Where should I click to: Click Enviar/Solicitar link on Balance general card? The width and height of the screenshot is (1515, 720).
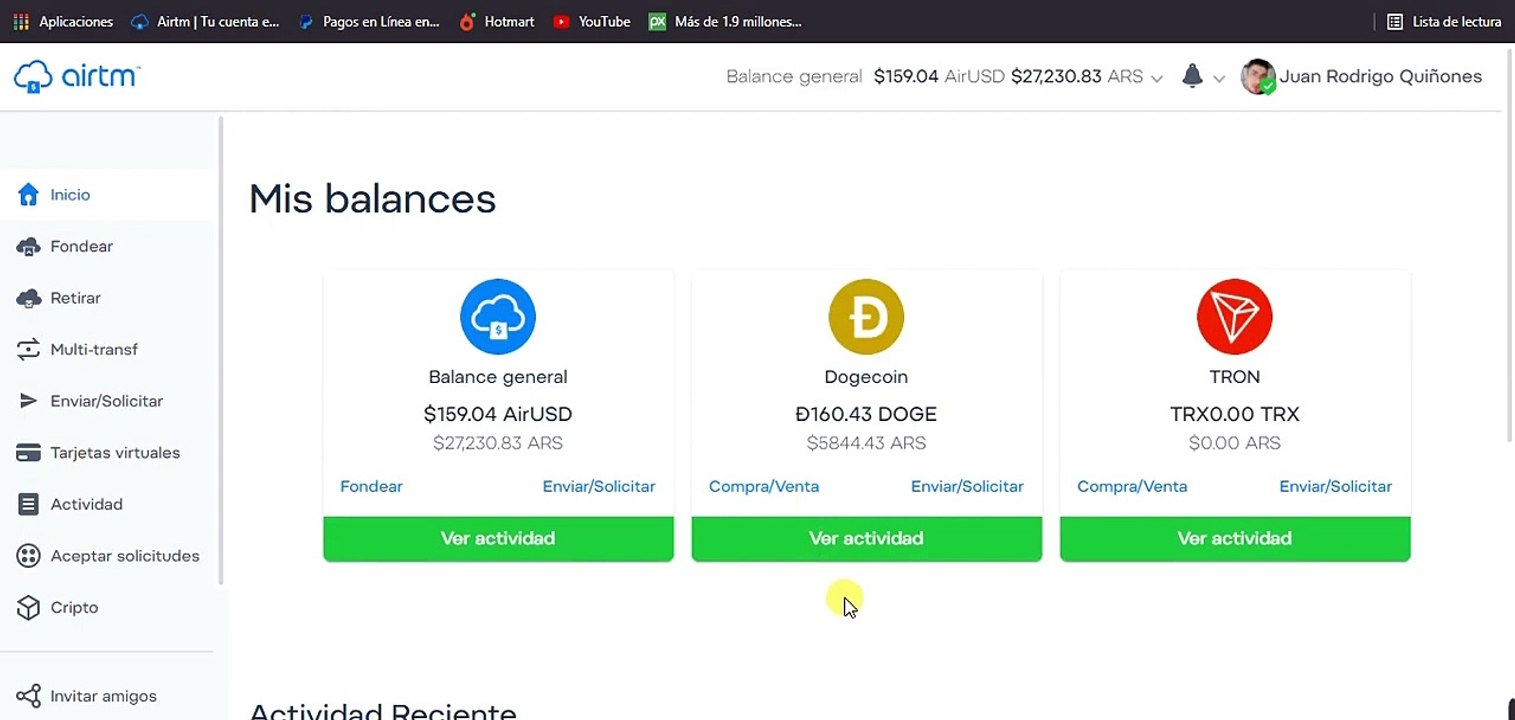coord(598,487)
